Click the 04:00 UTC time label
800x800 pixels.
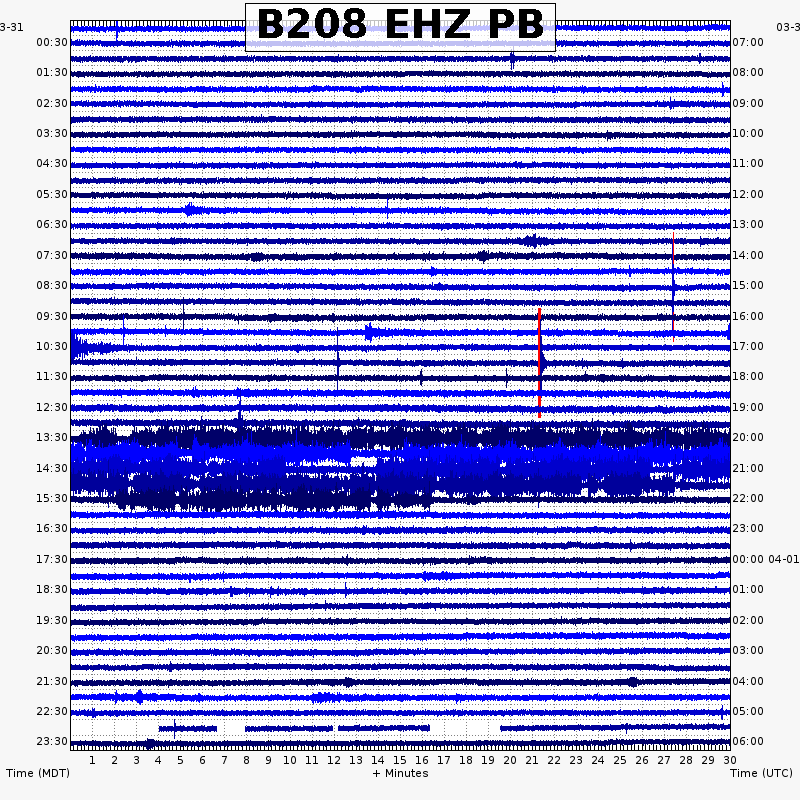[748, 681]
